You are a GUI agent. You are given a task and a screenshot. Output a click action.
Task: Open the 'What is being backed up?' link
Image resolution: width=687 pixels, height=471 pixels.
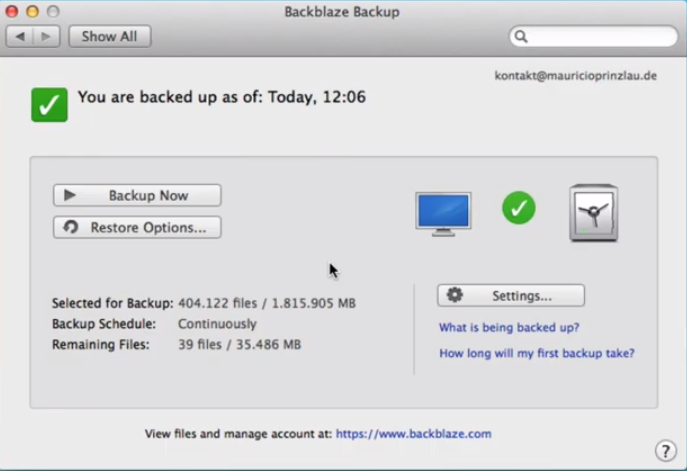coord(509,327)
